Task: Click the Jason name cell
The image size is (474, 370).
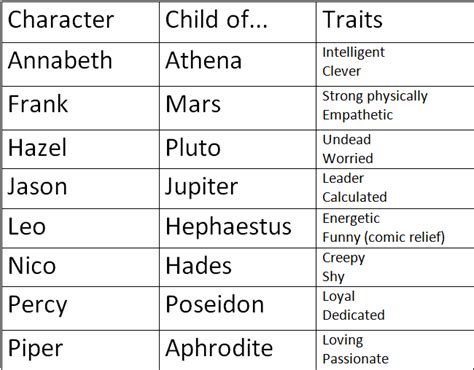Action: click(x=81, y=189)
